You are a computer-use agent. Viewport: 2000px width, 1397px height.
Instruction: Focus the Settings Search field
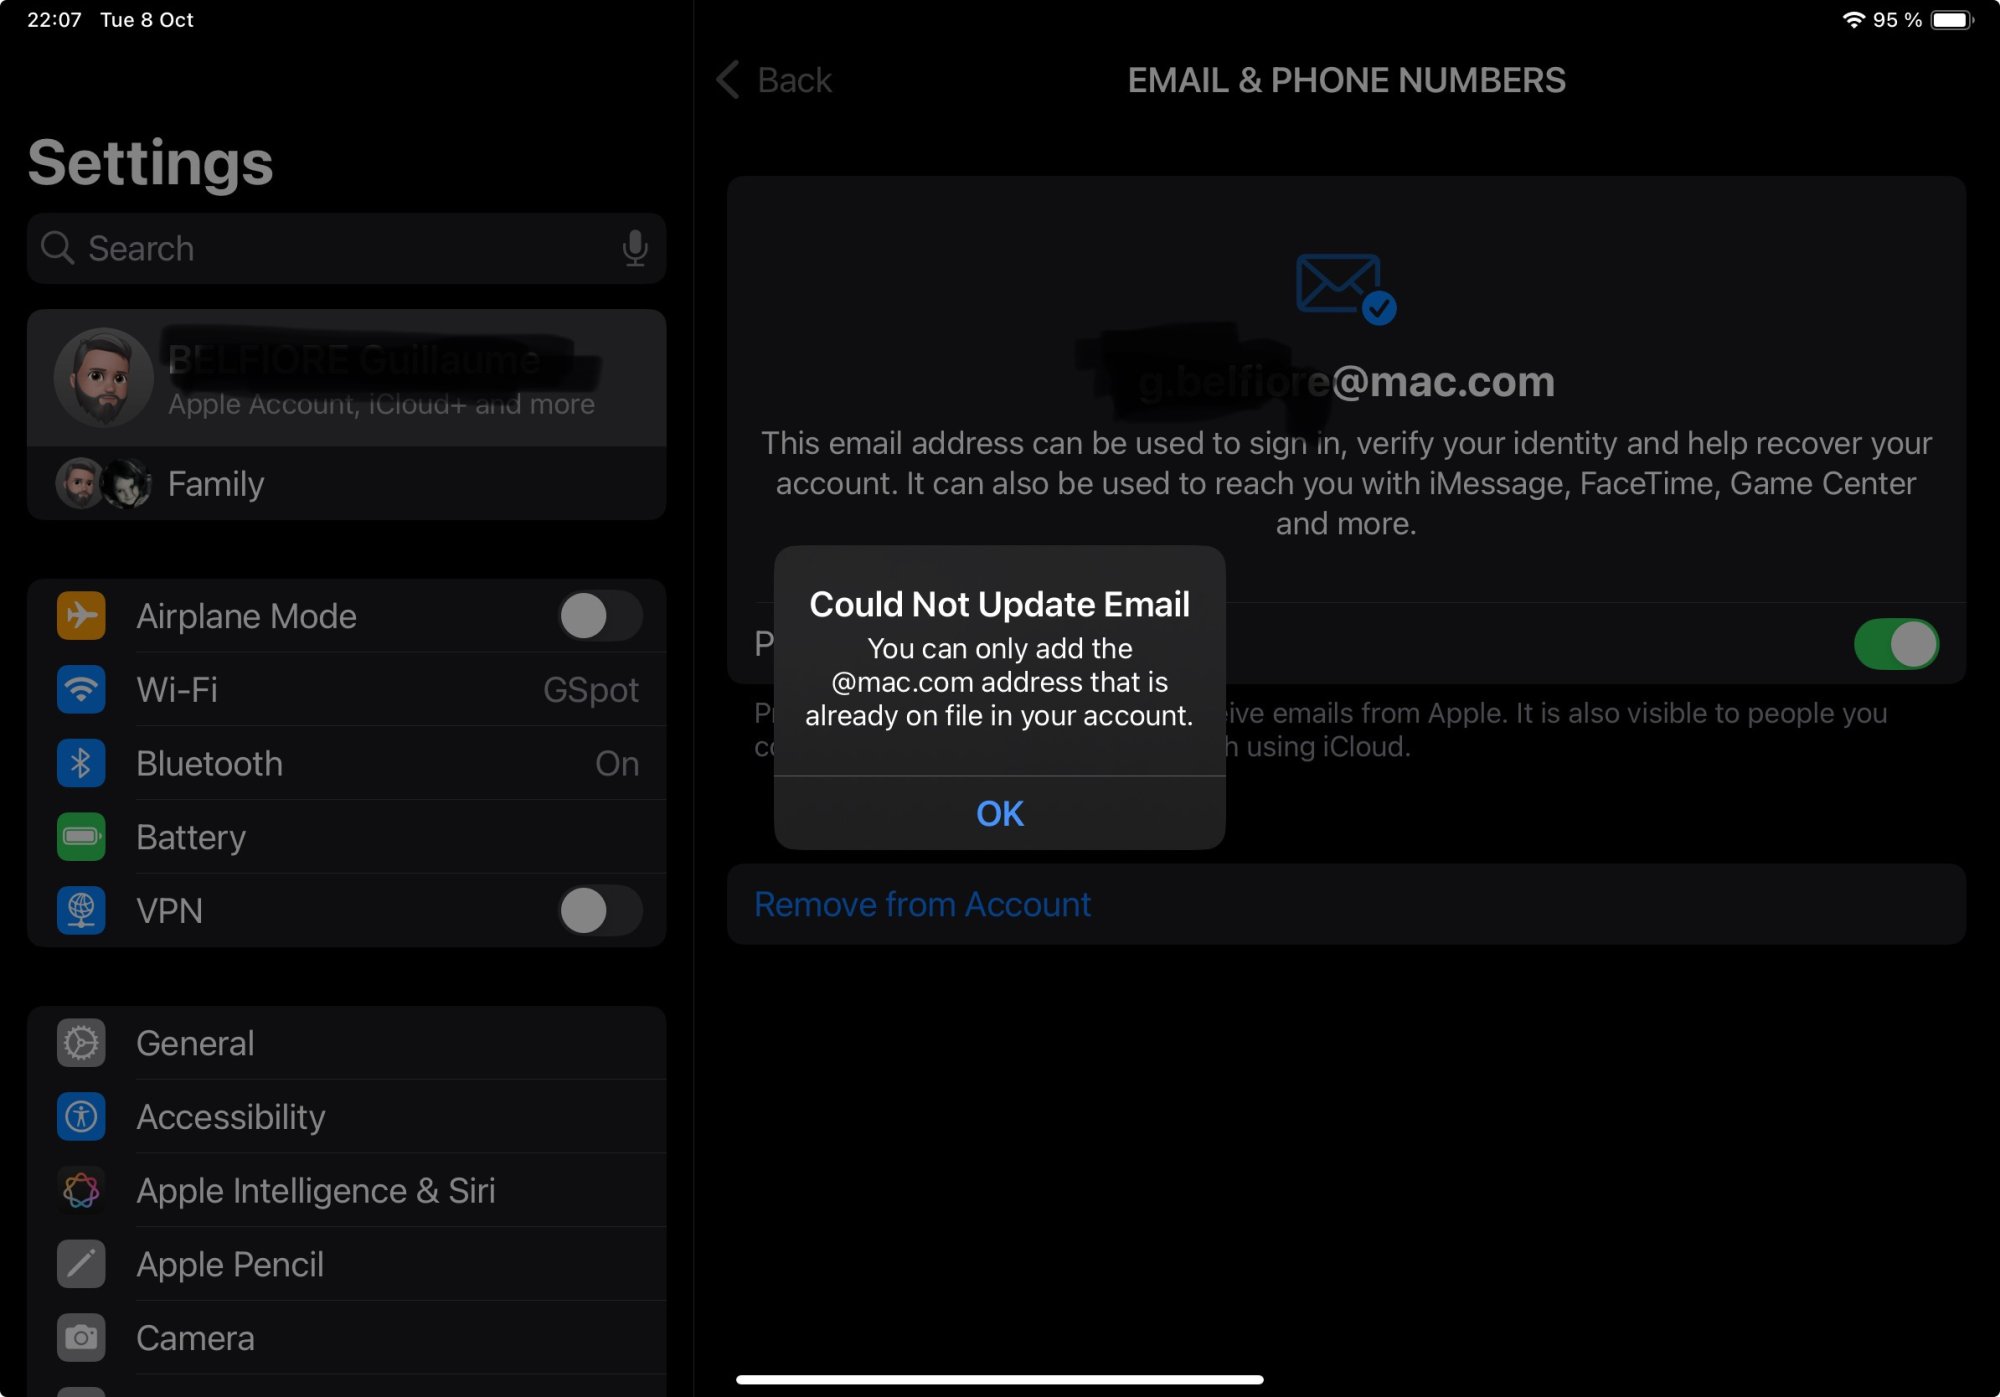pyautogui.click(x=347, y=248)
